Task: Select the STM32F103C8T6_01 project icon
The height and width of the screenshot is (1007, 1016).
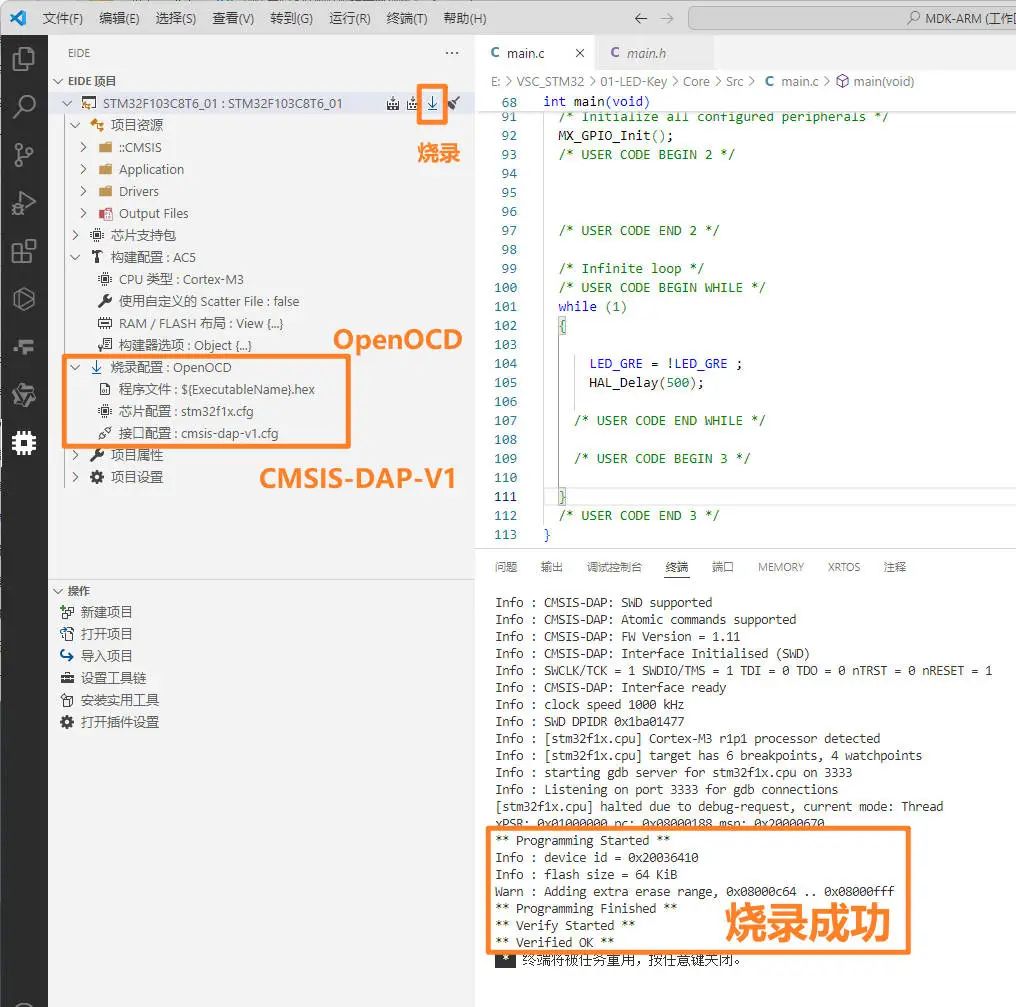Action: 89,104
